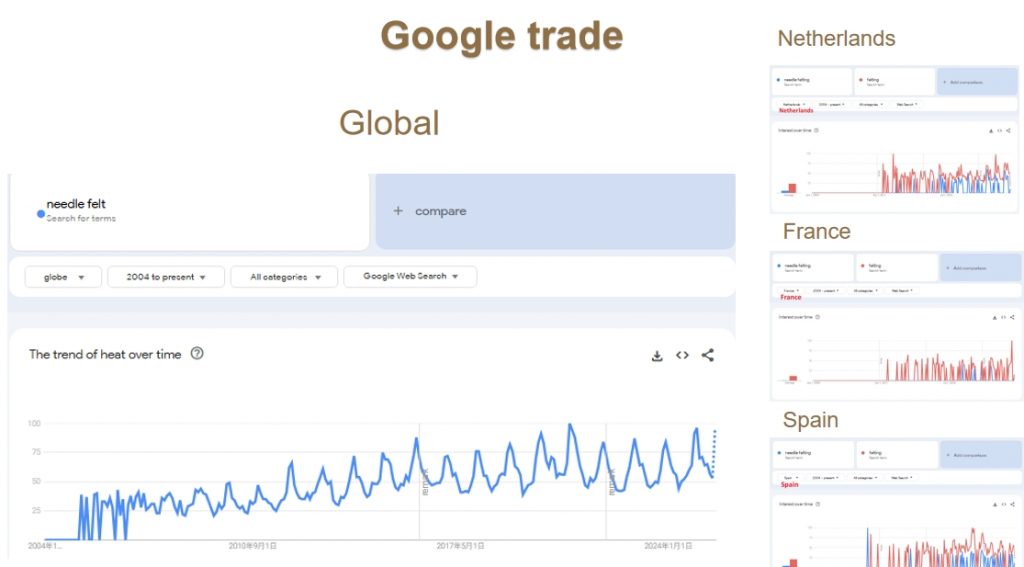Open the globe region dropdown

click(x=63, y=277)
